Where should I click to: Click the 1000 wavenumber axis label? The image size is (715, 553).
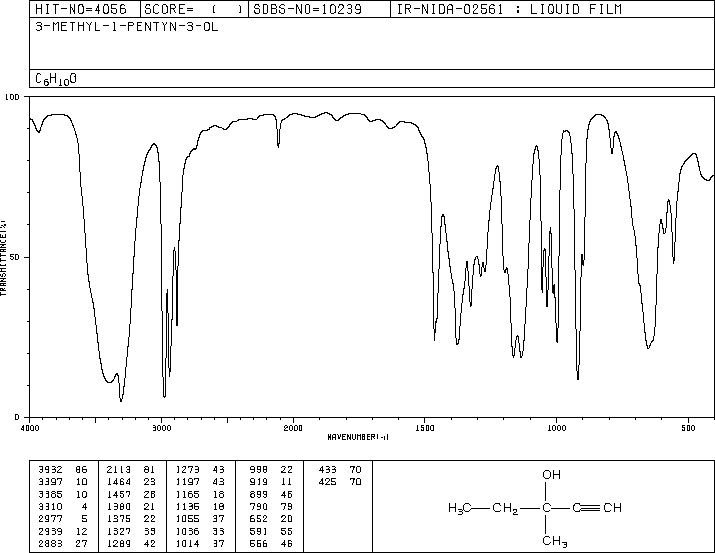pos(556,428)
